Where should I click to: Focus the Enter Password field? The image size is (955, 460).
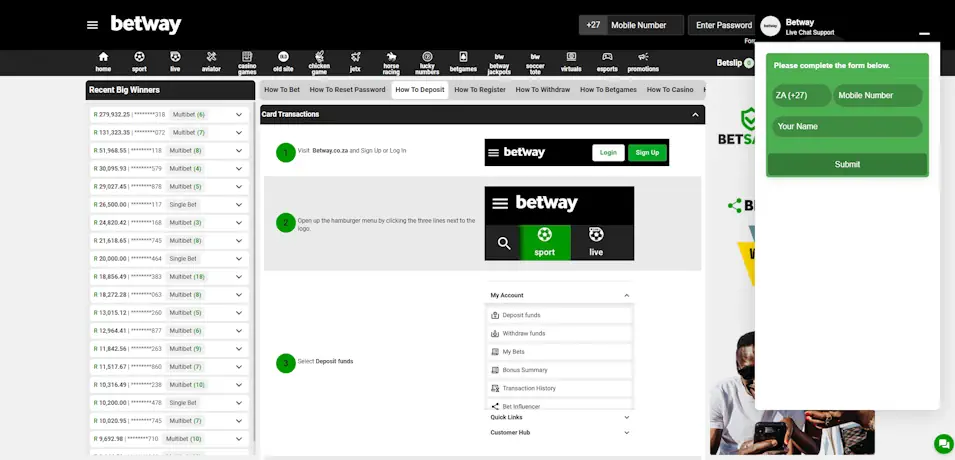(x=723, y=25)
